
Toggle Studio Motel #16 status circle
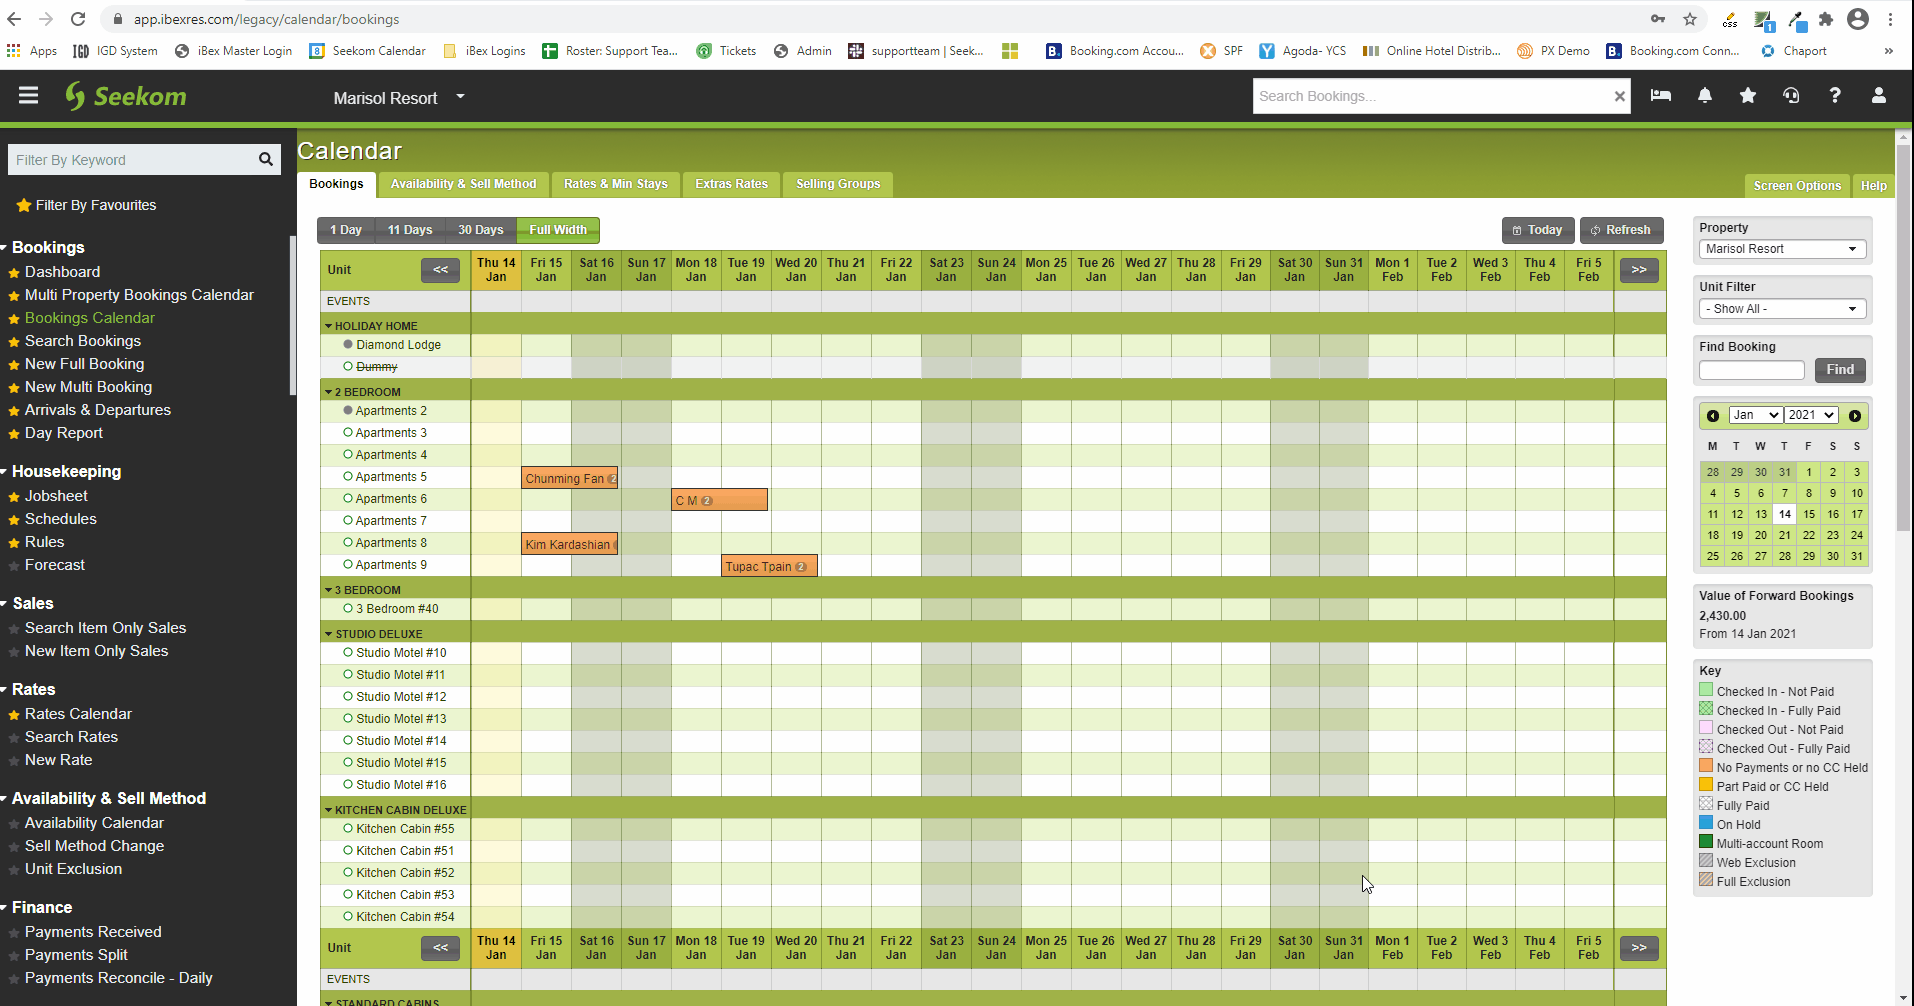(x=348, y=784)
